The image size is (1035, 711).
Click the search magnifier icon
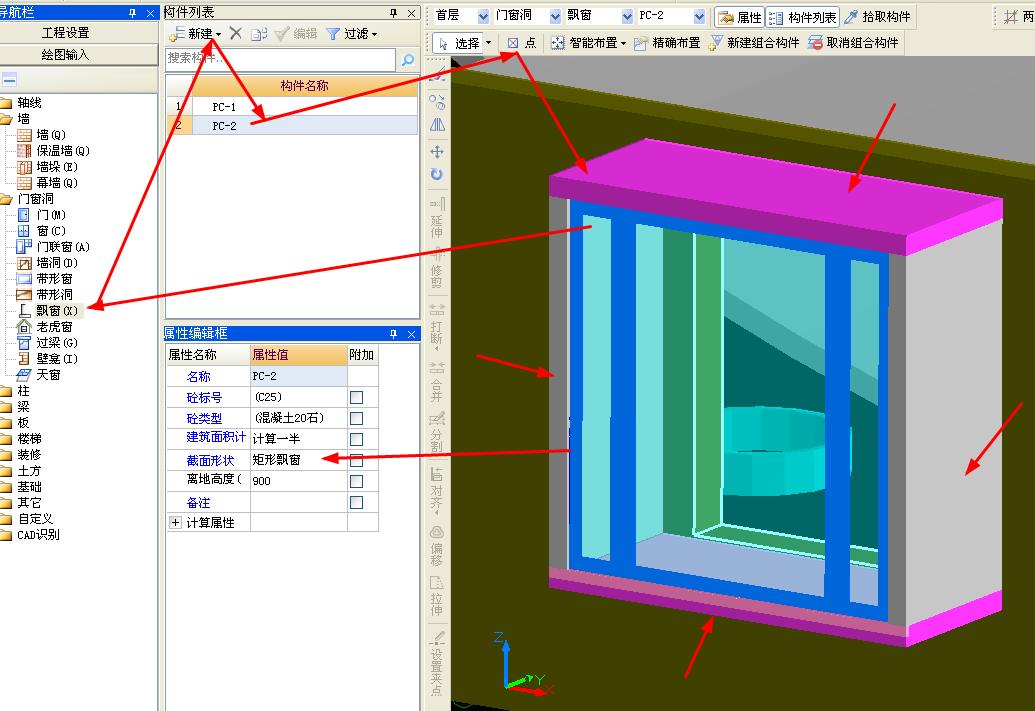(x=408, y=60)
